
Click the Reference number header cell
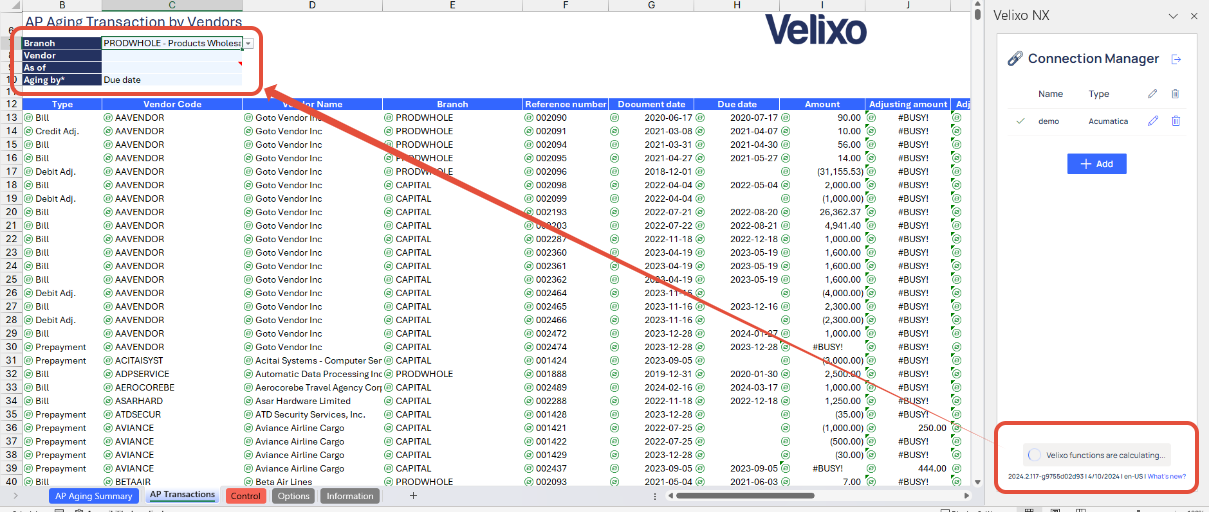pos(565,104)
